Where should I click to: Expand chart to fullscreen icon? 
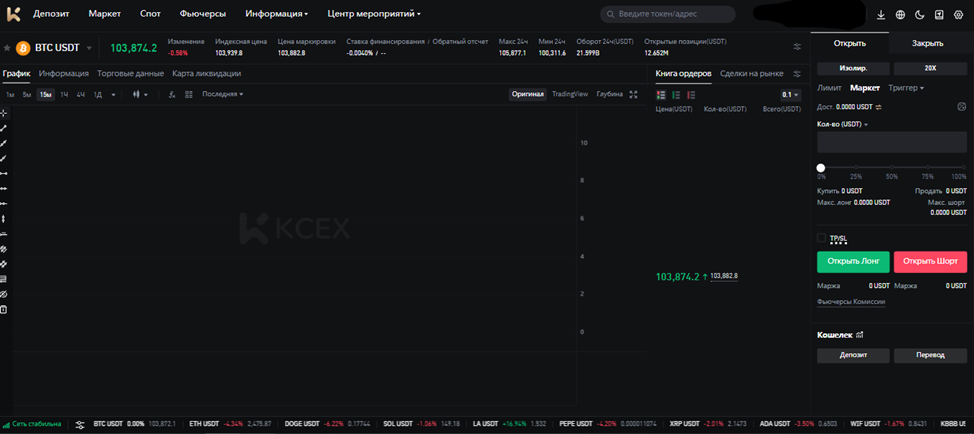click(634, 94)
